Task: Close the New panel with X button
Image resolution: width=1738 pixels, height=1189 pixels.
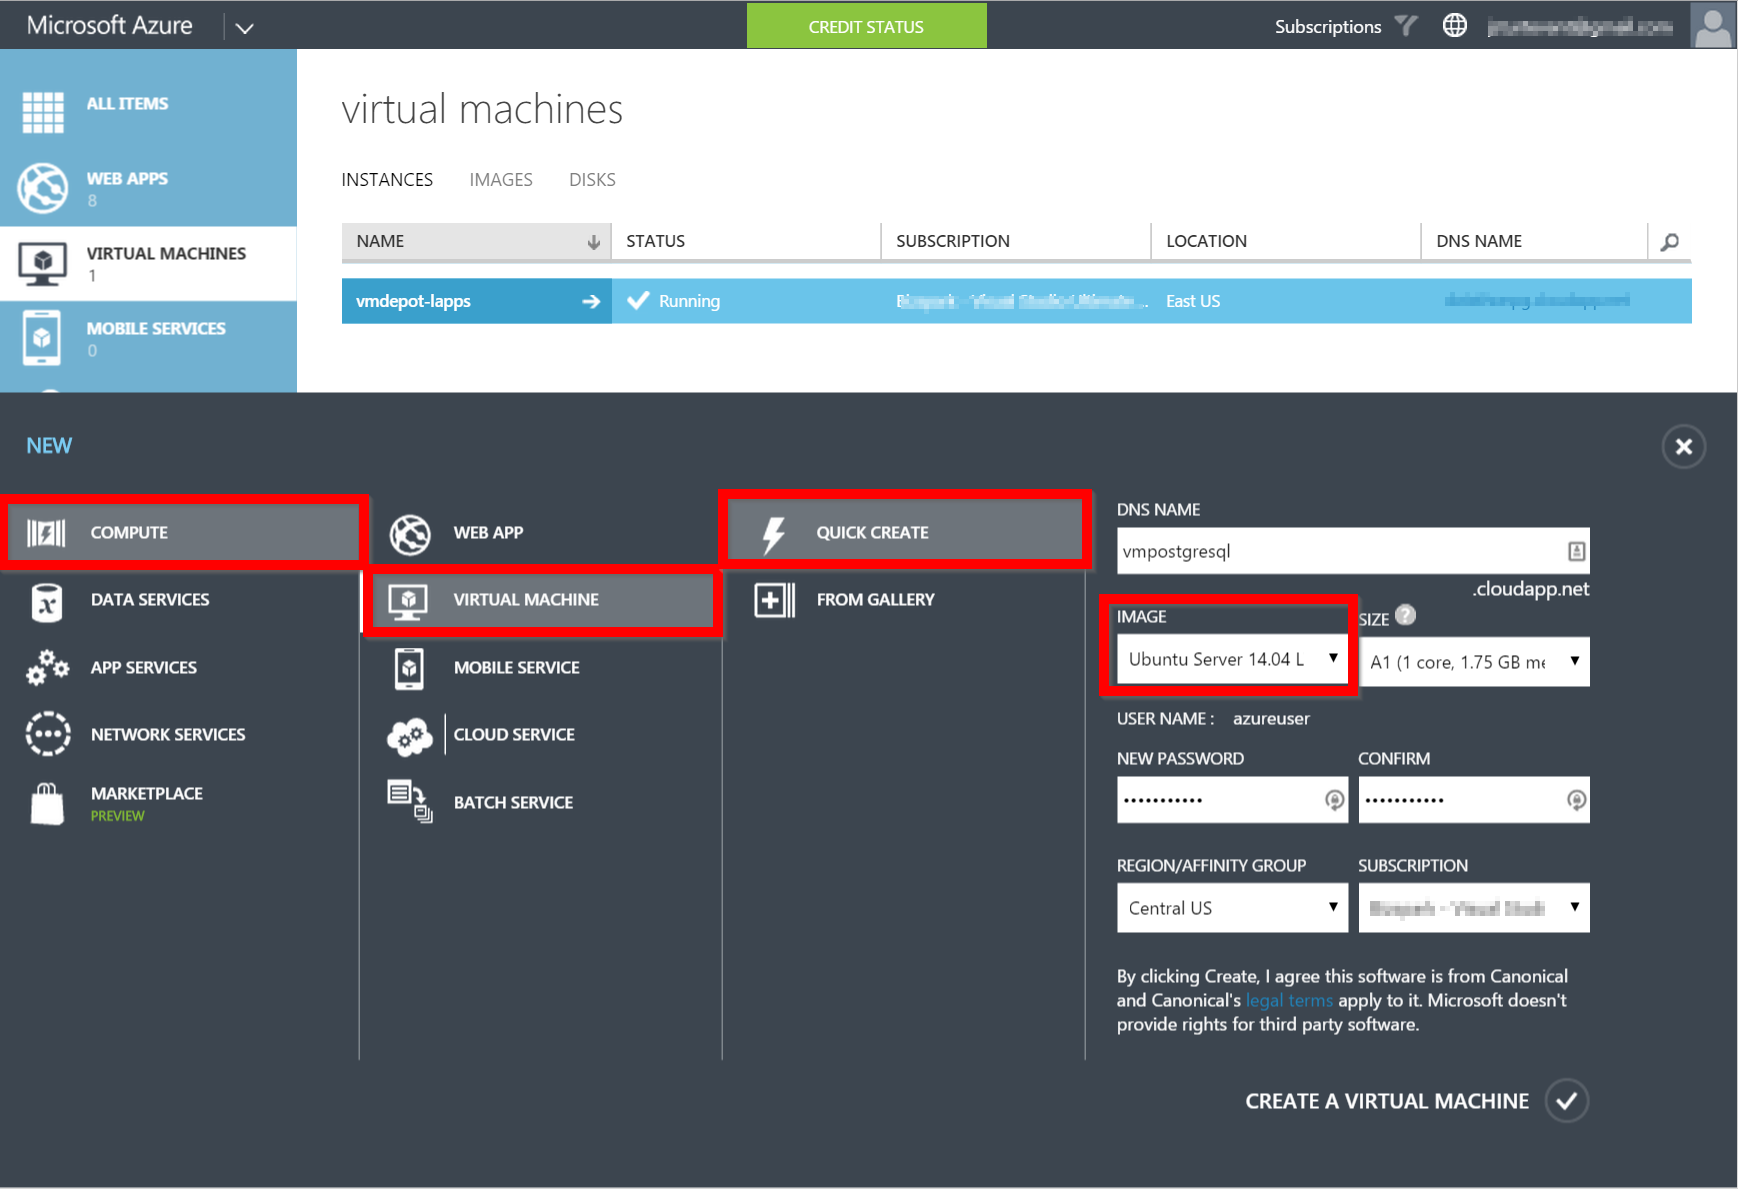Action: (1684, 446)
